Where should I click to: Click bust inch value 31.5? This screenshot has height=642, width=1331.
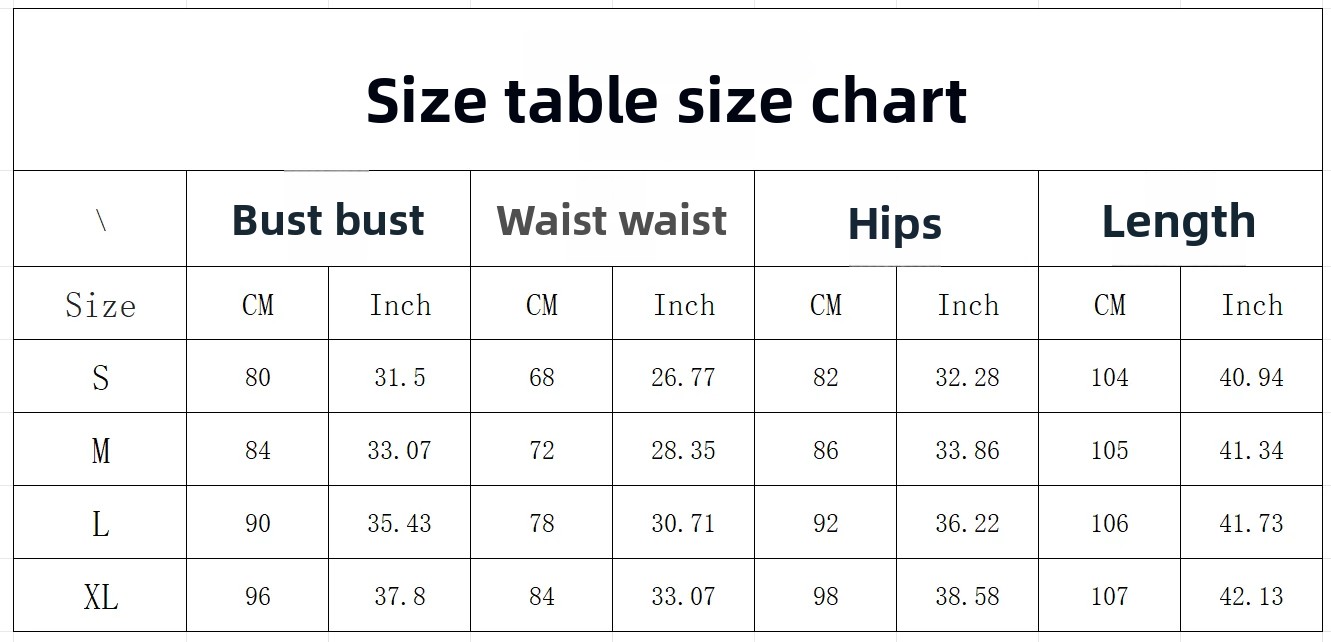(x=400, y=377)
